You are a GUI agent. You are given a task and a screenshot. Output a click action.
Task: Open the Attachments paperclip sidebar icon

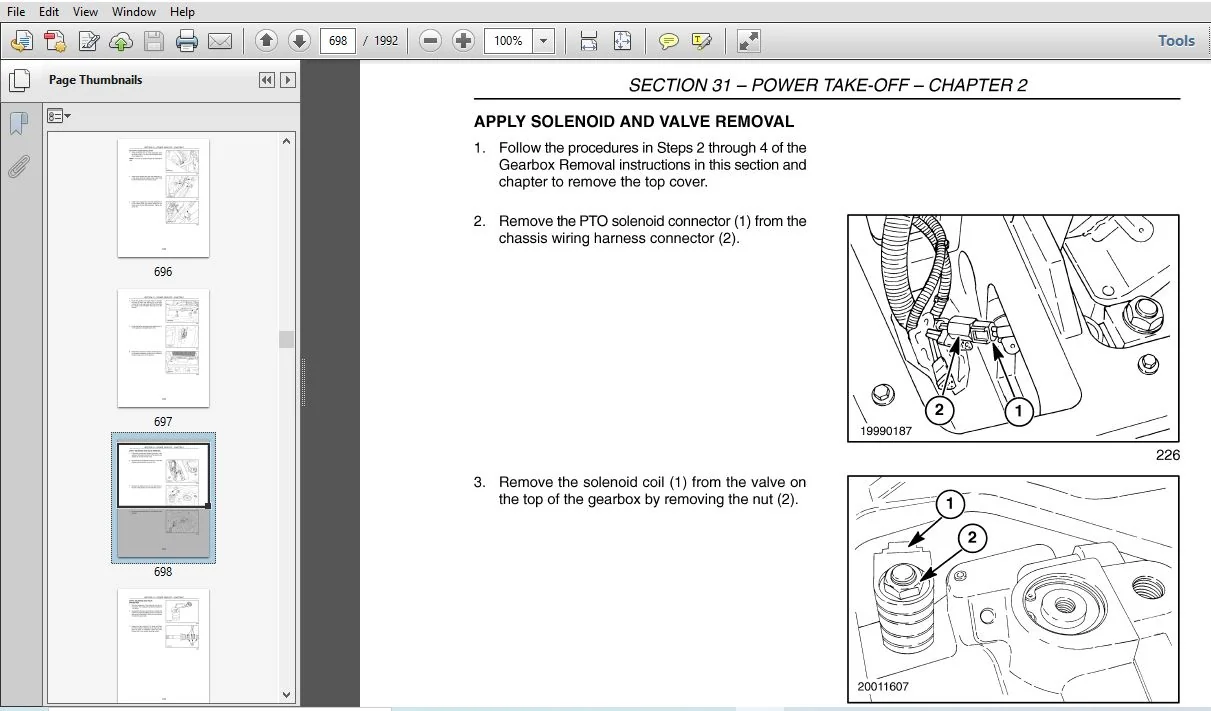[18, 166]
